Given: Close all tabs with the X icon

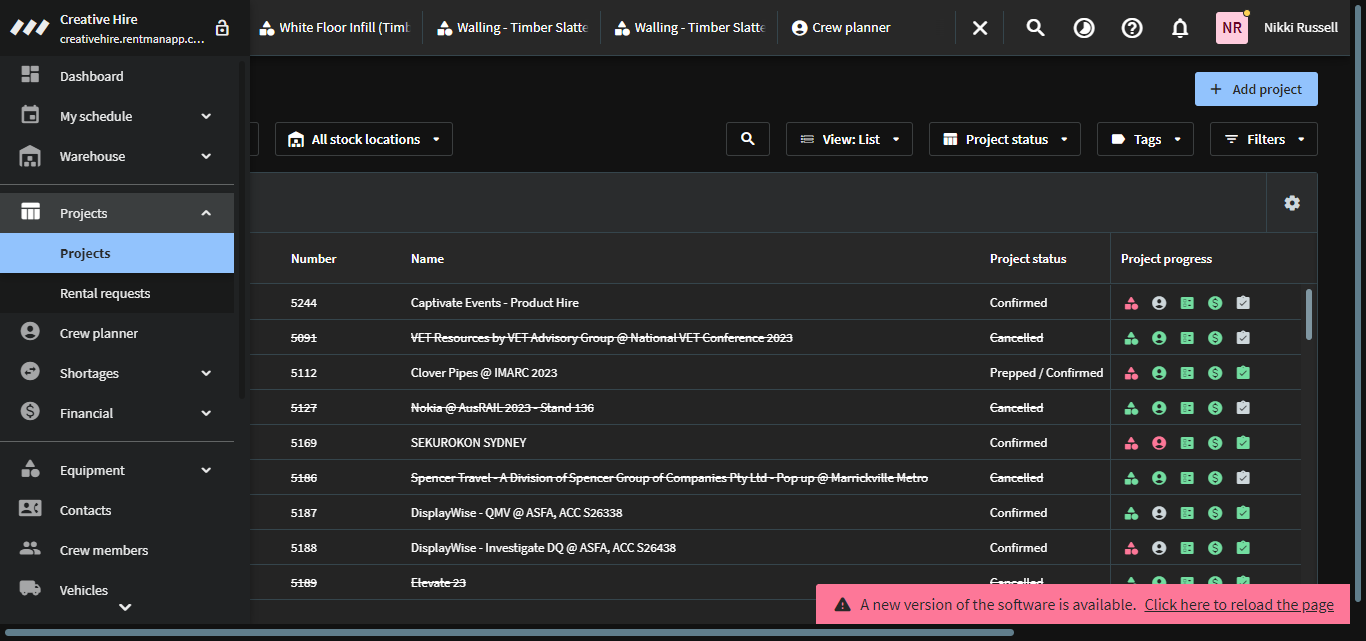Looking at the screenshot, I should (980, 28).
